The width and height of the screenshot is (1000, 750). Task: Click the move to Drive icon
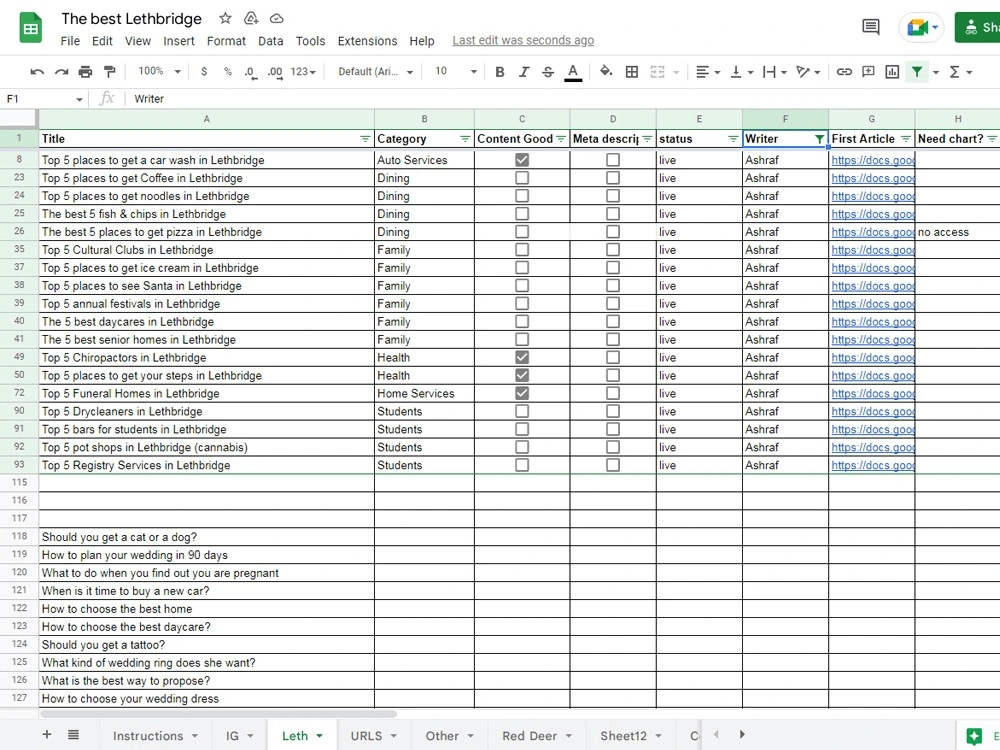pyautogui.click(x=251, y=18)
